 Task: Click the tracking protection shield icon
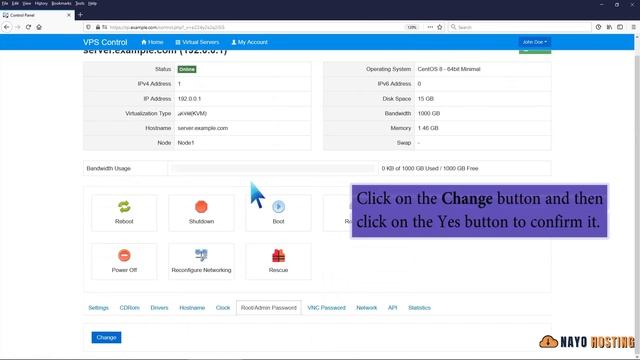point(88,27)
